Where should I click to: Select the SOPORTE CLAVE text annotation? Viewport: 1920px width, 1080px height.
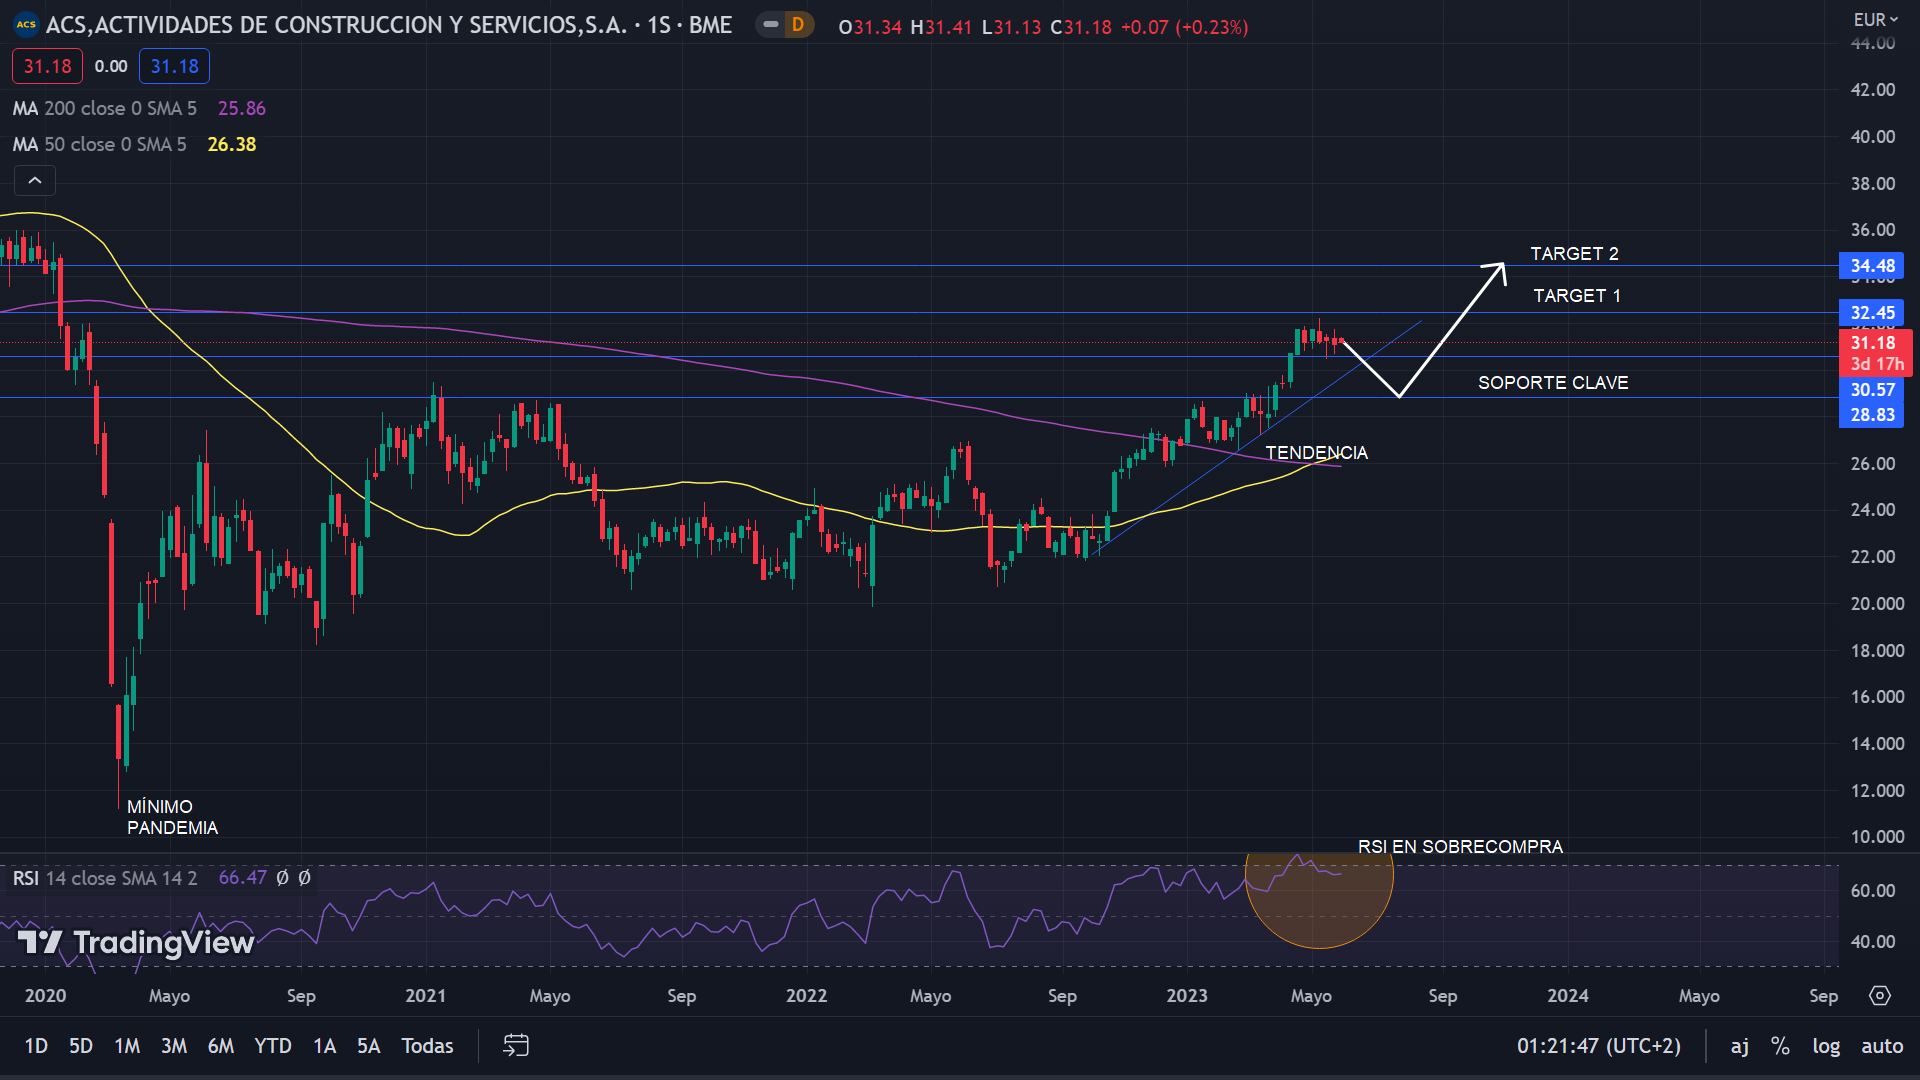(x=1553, y=383)
